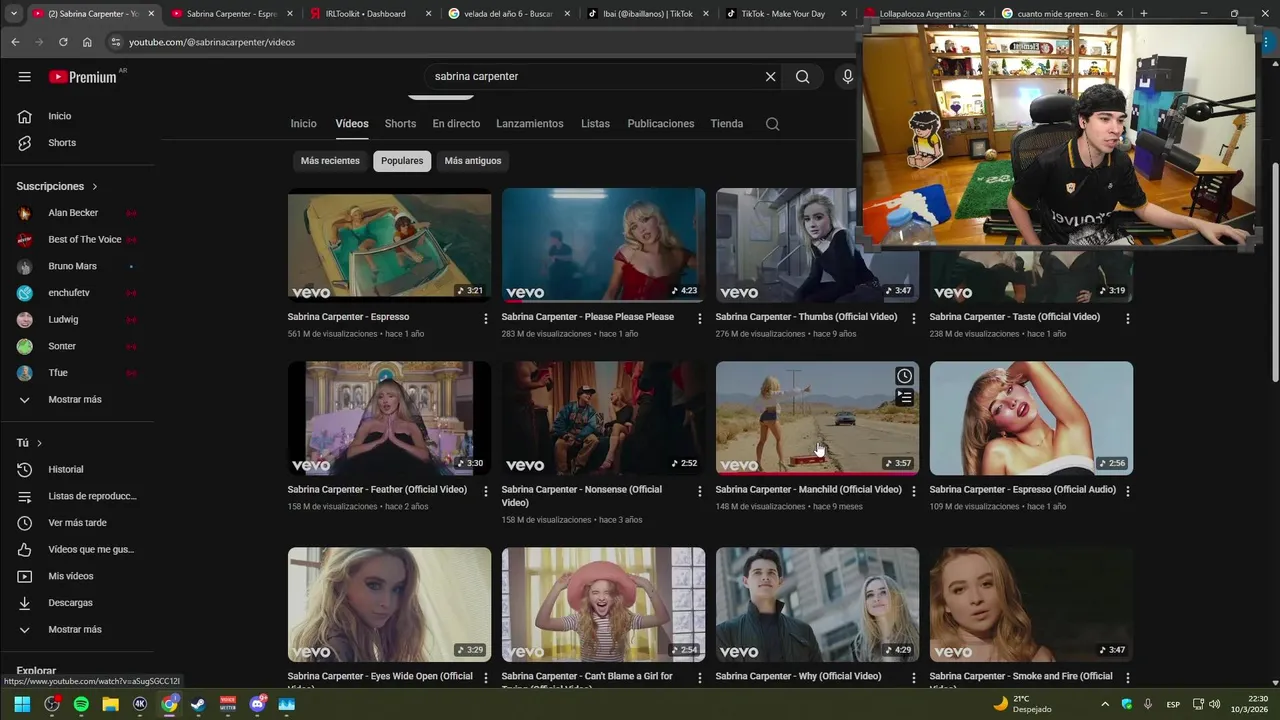Expand Mostrar más under Tú section
The width and height of the screenshot is (1280, 720).
coord(77,630)
